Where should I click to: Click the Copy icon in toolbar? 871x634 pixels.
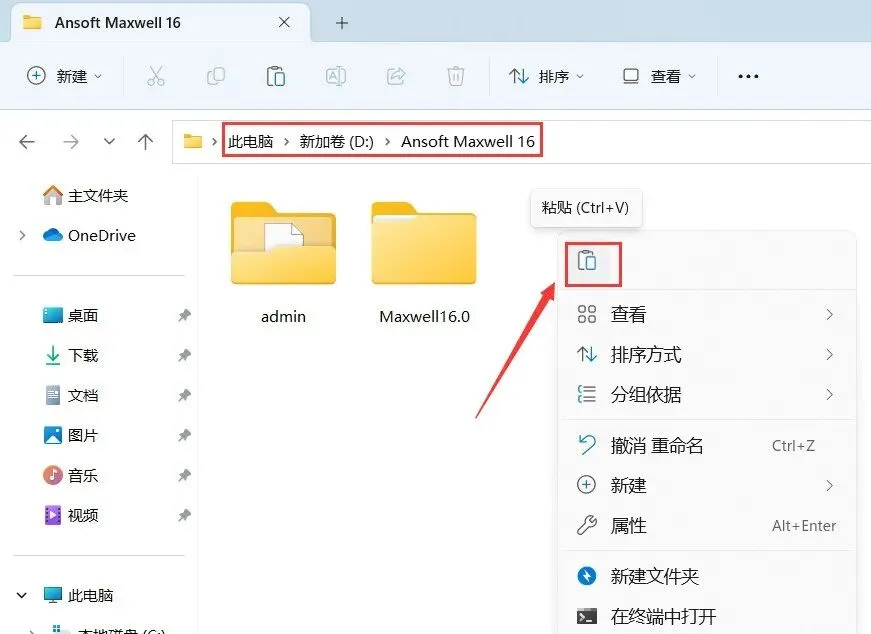(216, 76)
